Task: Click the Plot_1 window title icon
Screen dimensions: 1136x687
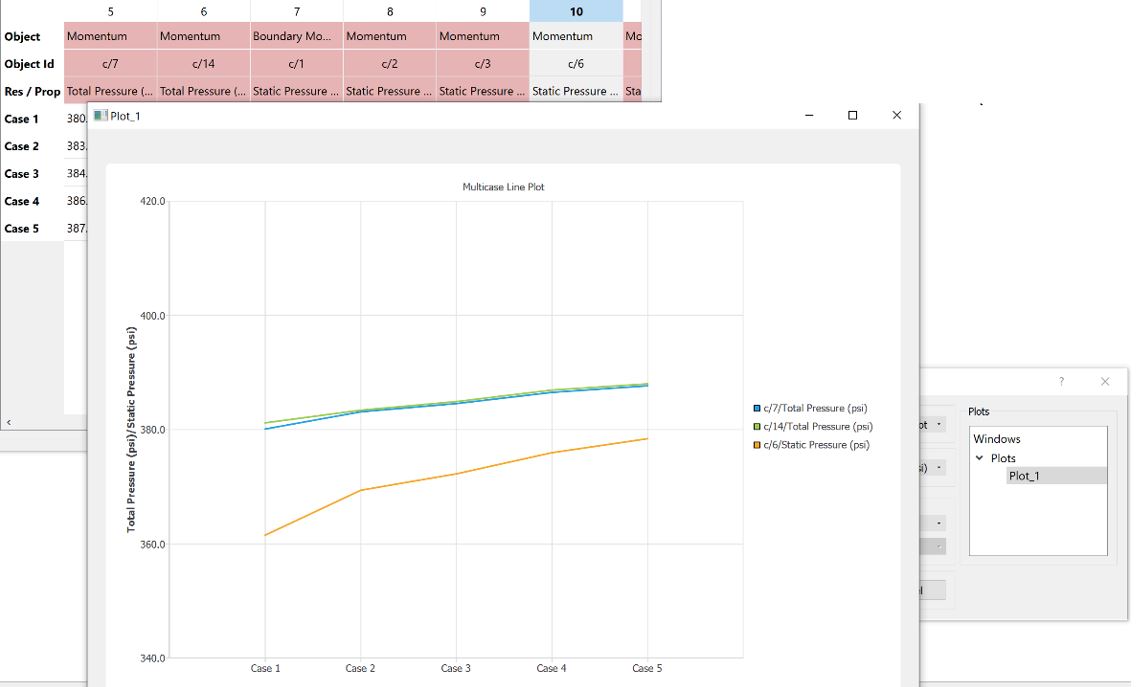Action: (100, 116)
